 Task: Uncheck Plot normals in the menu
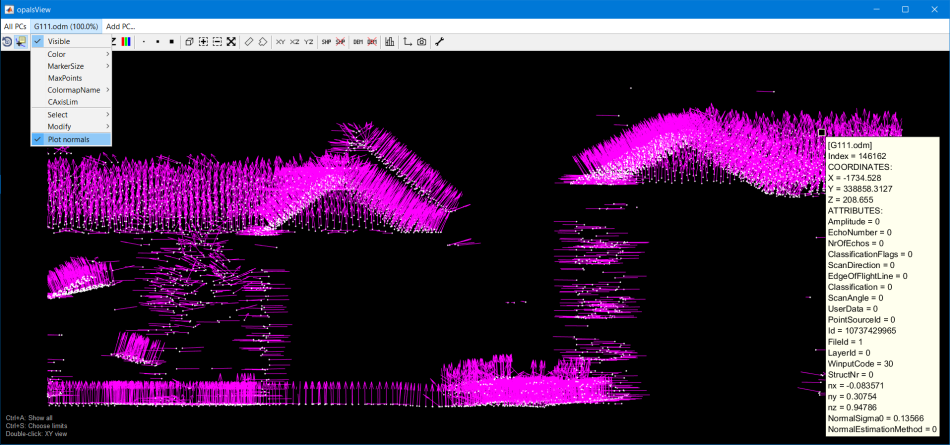(68, 139)
